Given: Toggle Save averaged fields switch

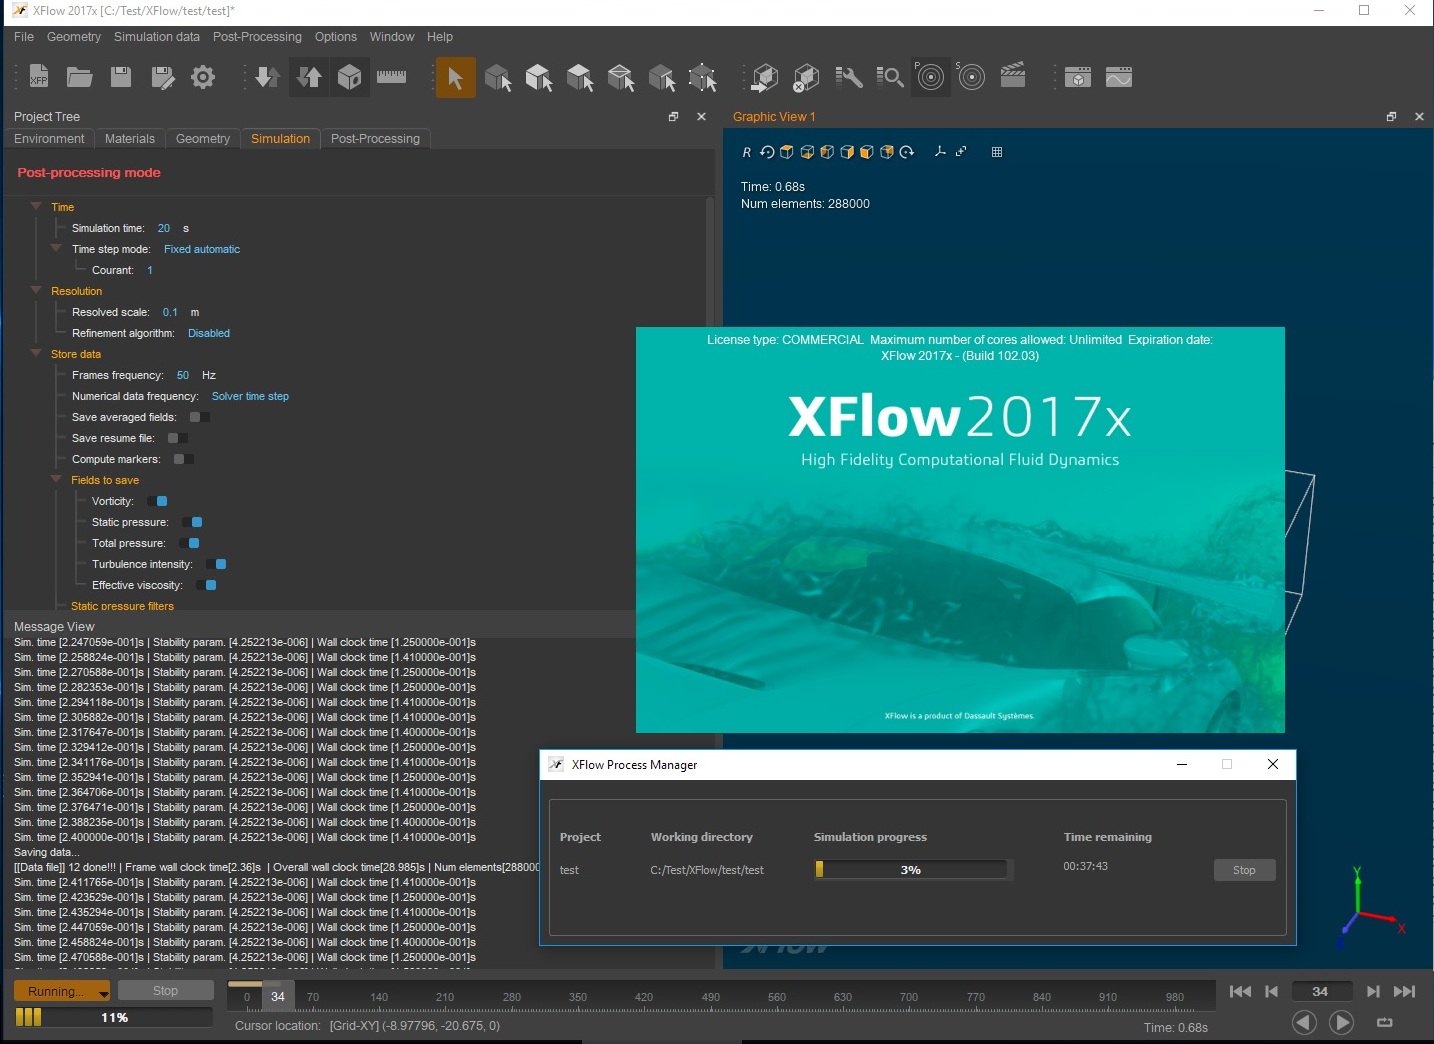Looking at the screenshot, I should (x=200, y=417).
